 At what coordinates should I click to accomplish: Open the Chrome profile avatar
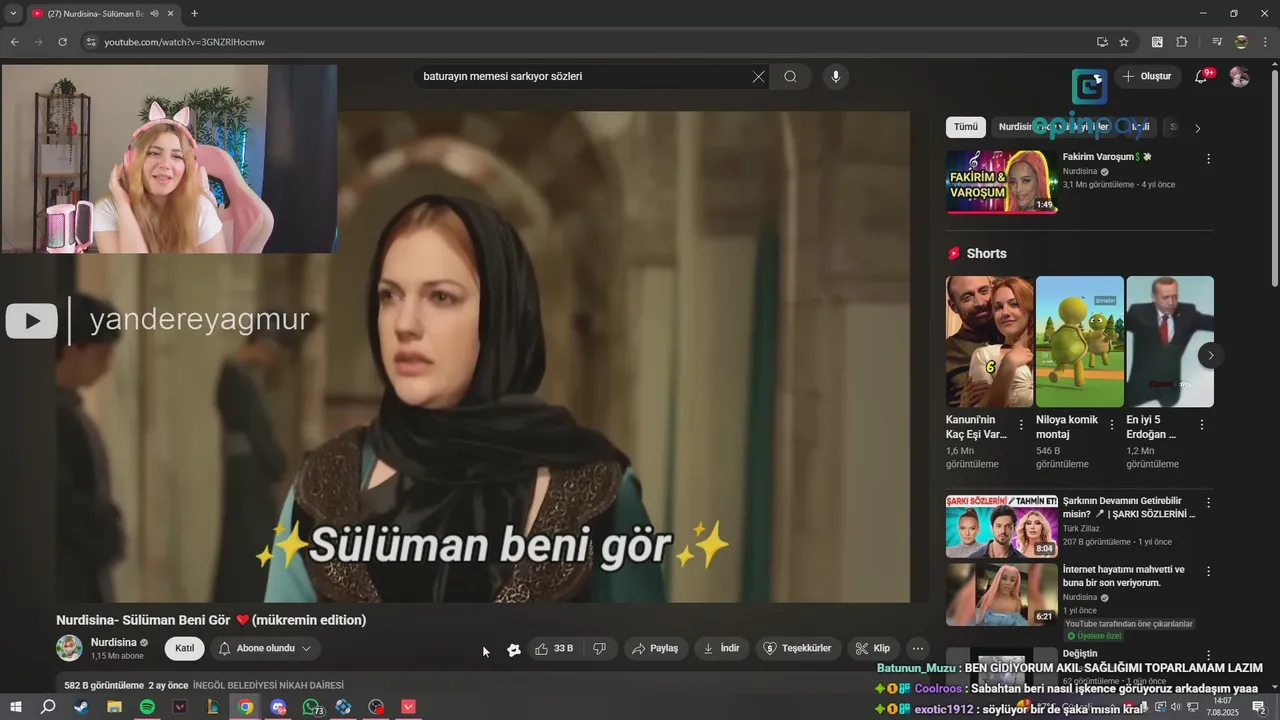[1241, 42]
